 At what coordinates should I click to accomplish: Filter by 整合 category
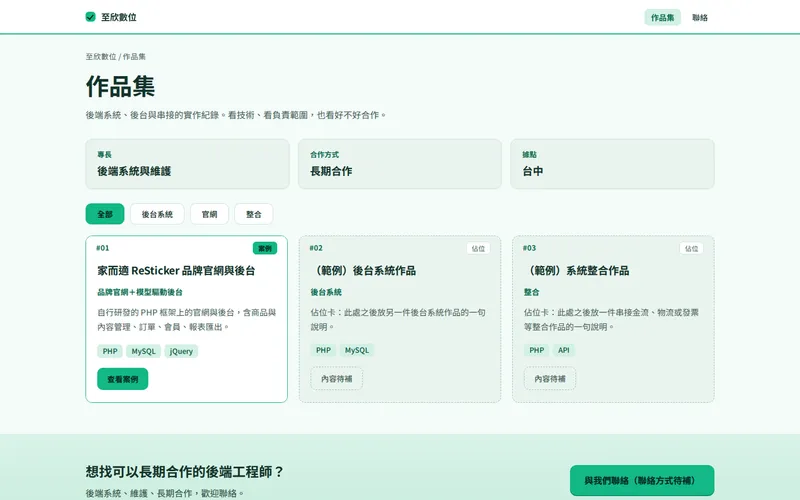(254, 214)
